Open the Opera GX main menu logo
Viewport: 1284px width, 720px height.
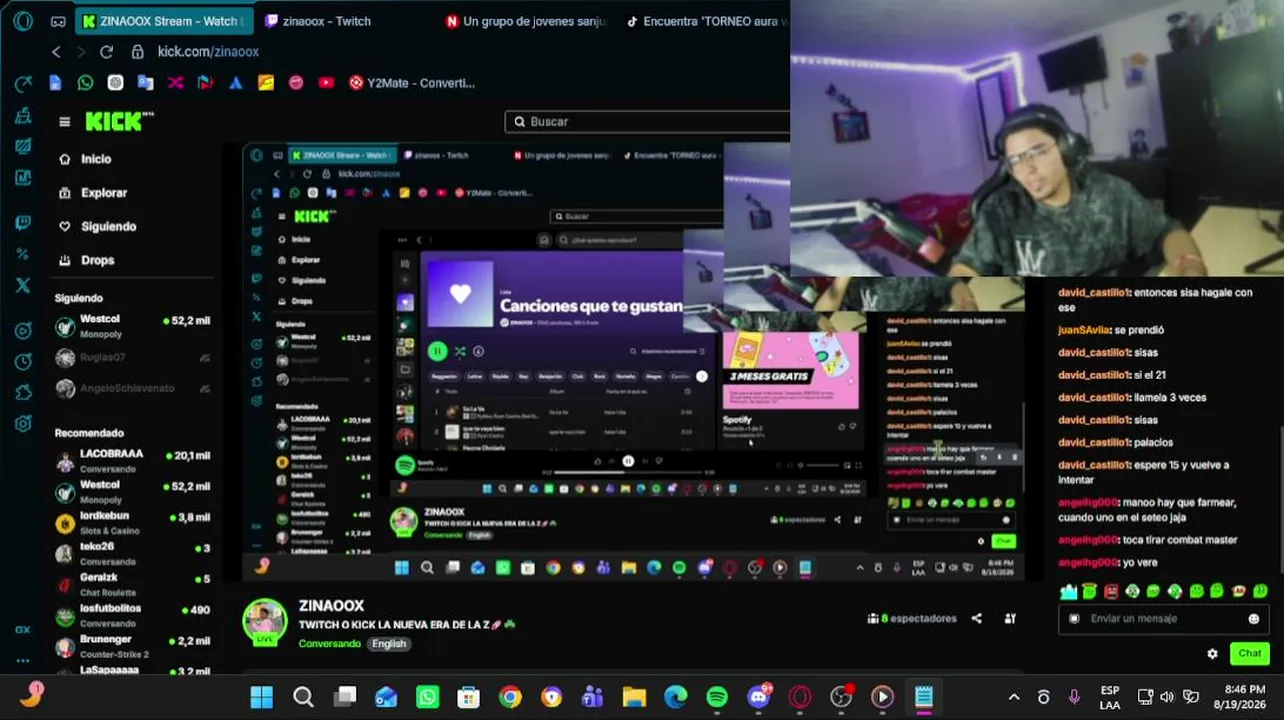pyautogui.click(x=23, y=20)
